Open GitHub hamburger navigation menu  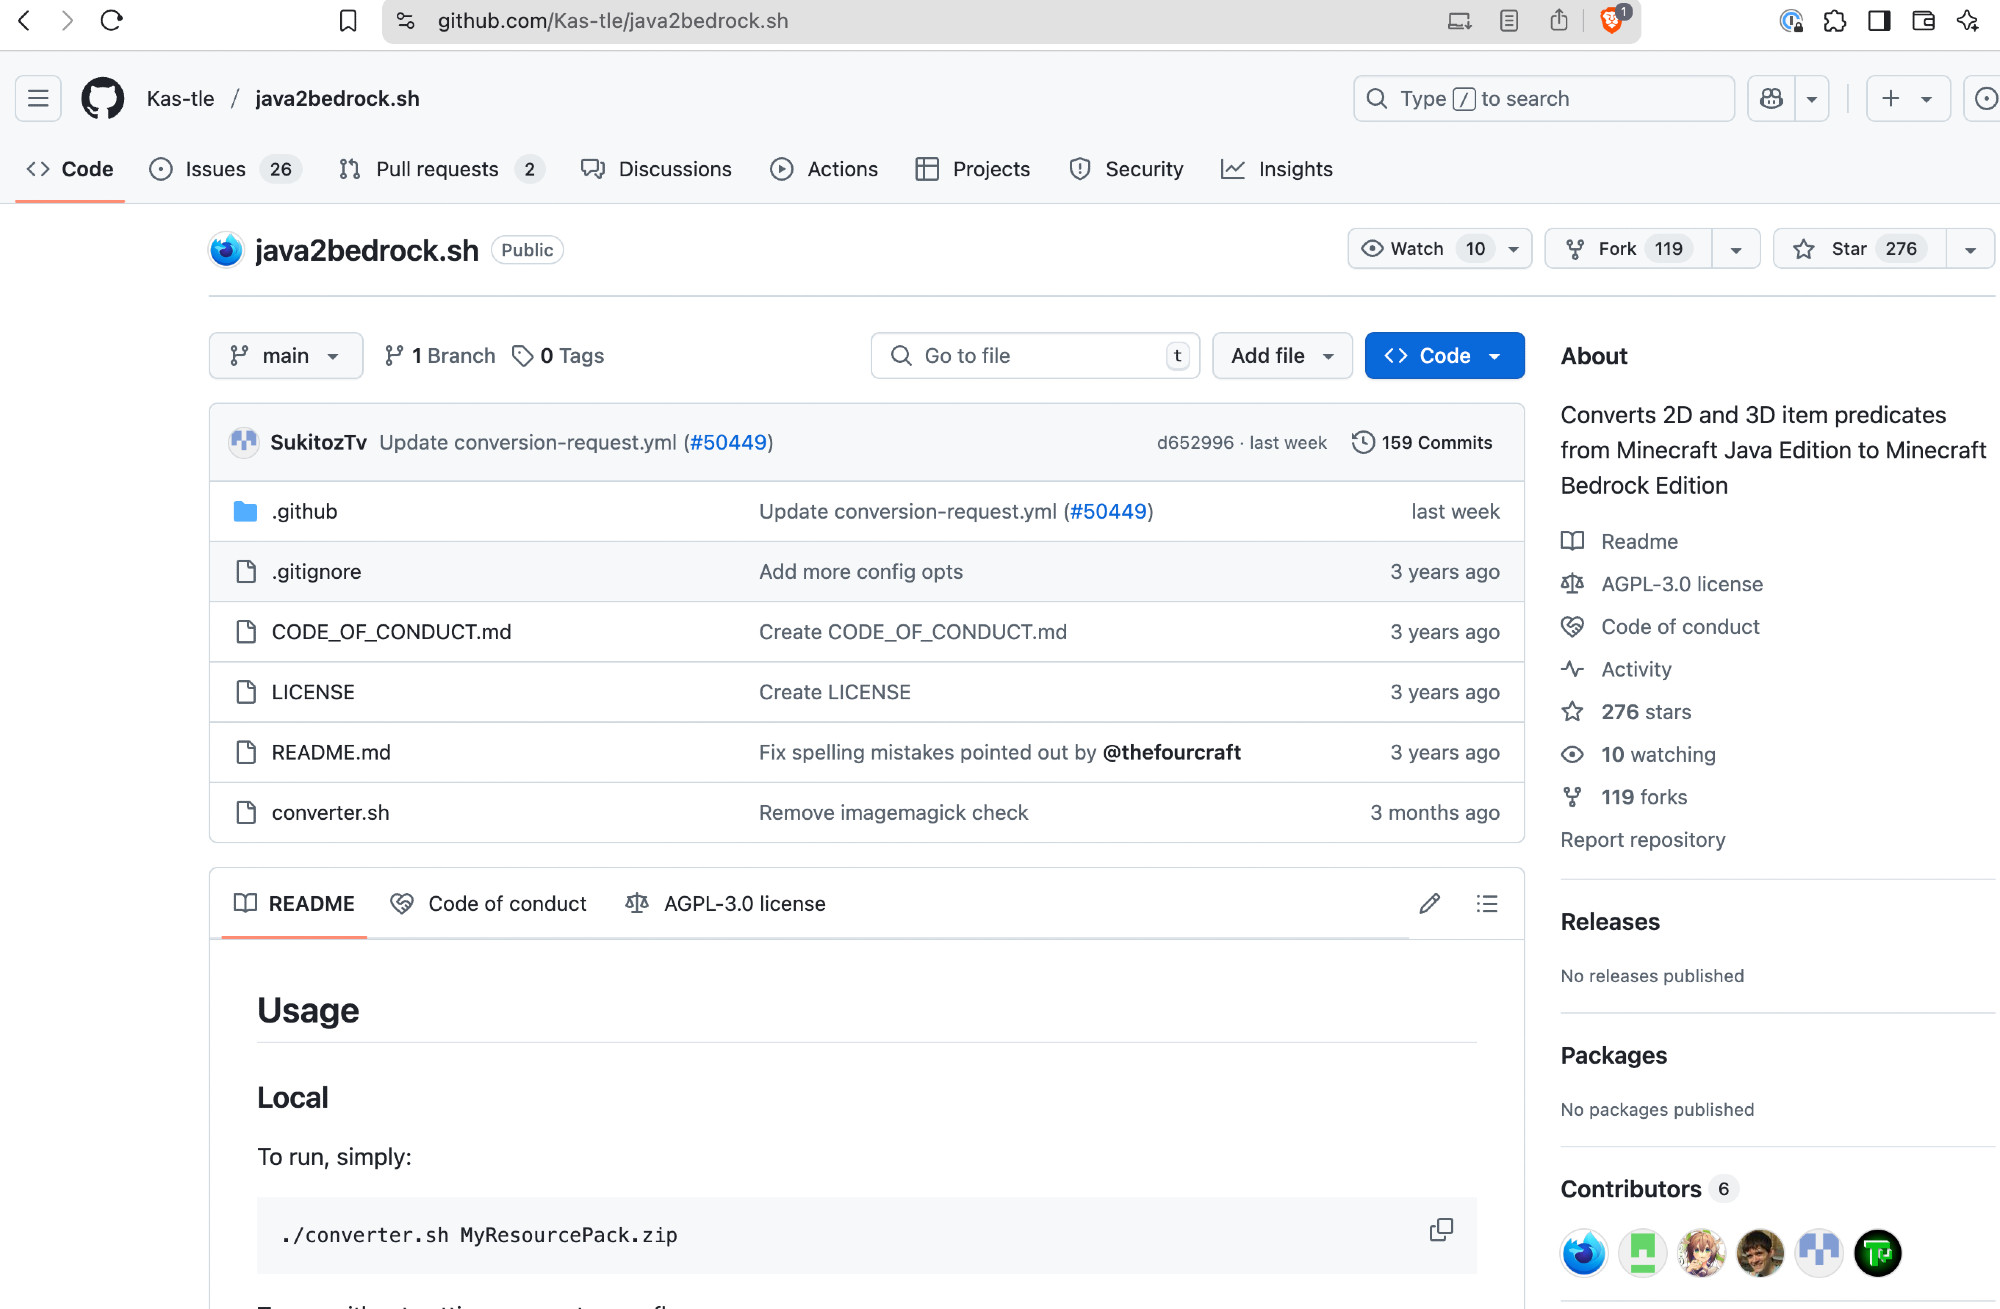[38, 98]
